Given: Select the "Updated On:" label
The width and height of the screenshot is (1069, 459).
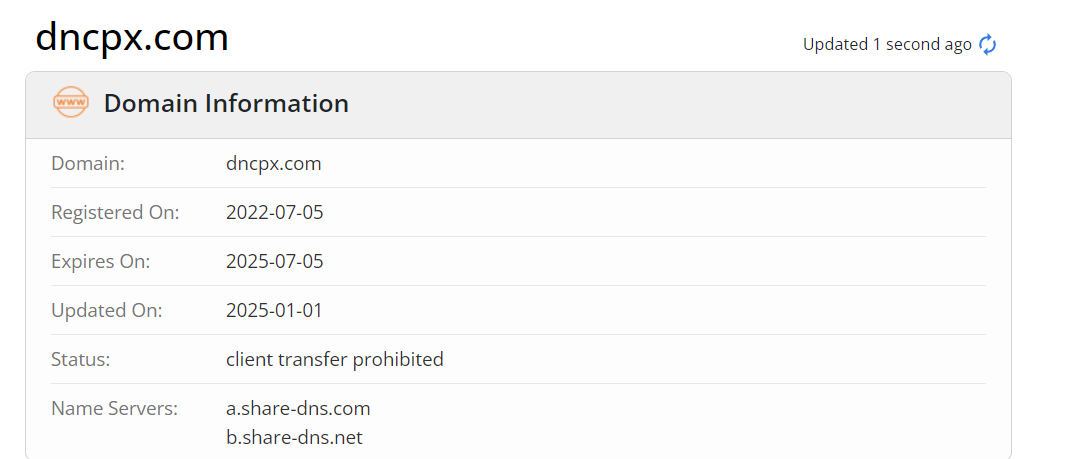Looking at the screenshot, I should click(x=106, y=310).
